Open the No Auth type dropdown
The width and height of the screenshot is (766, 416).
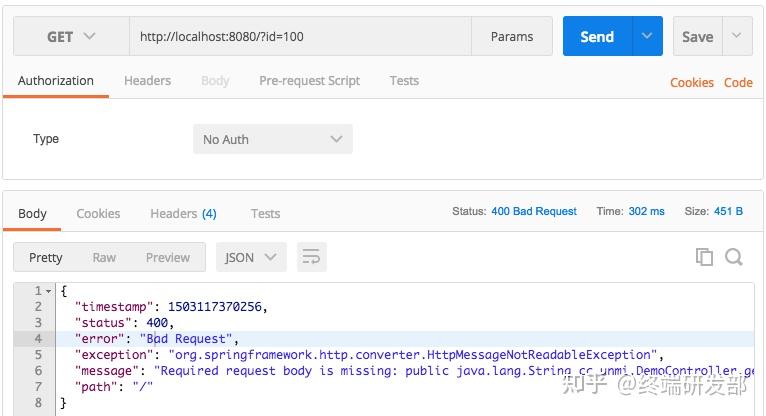click(272, 139)
